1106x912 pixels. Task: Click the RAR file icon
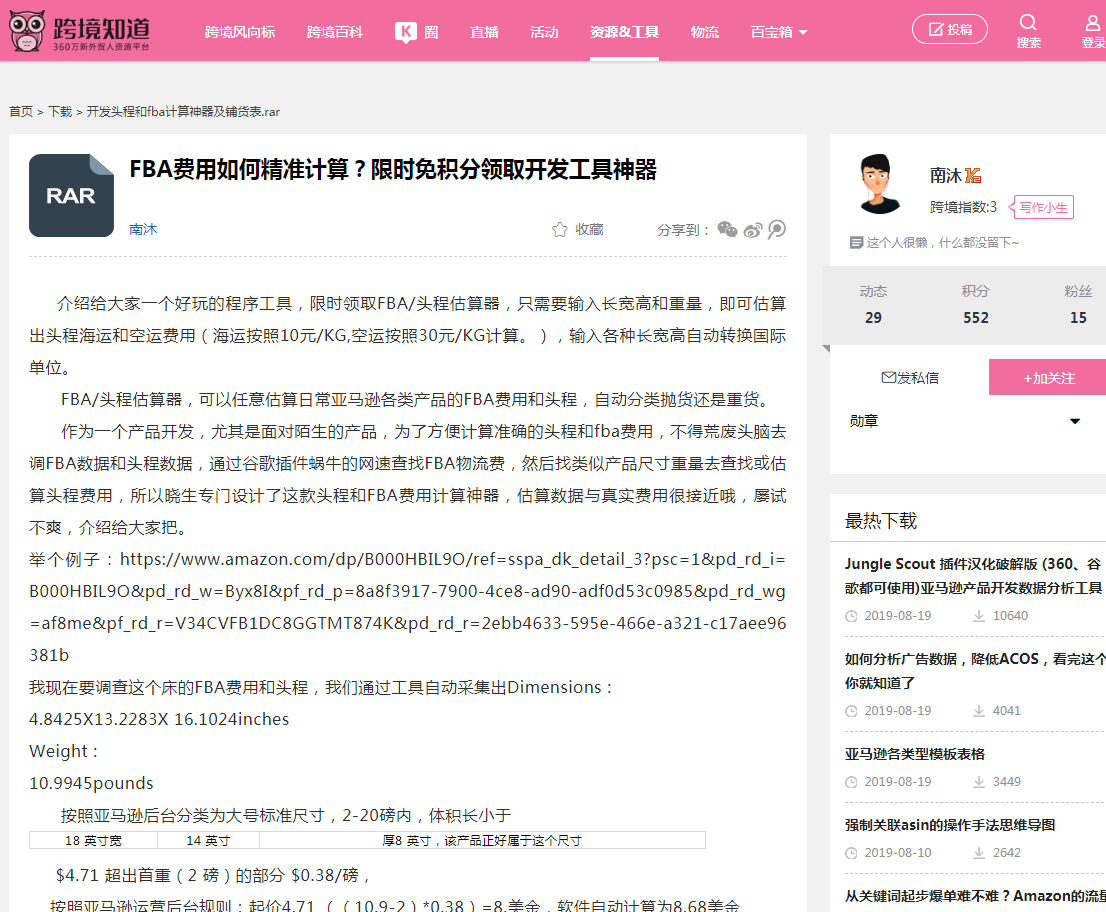point(71,195)
